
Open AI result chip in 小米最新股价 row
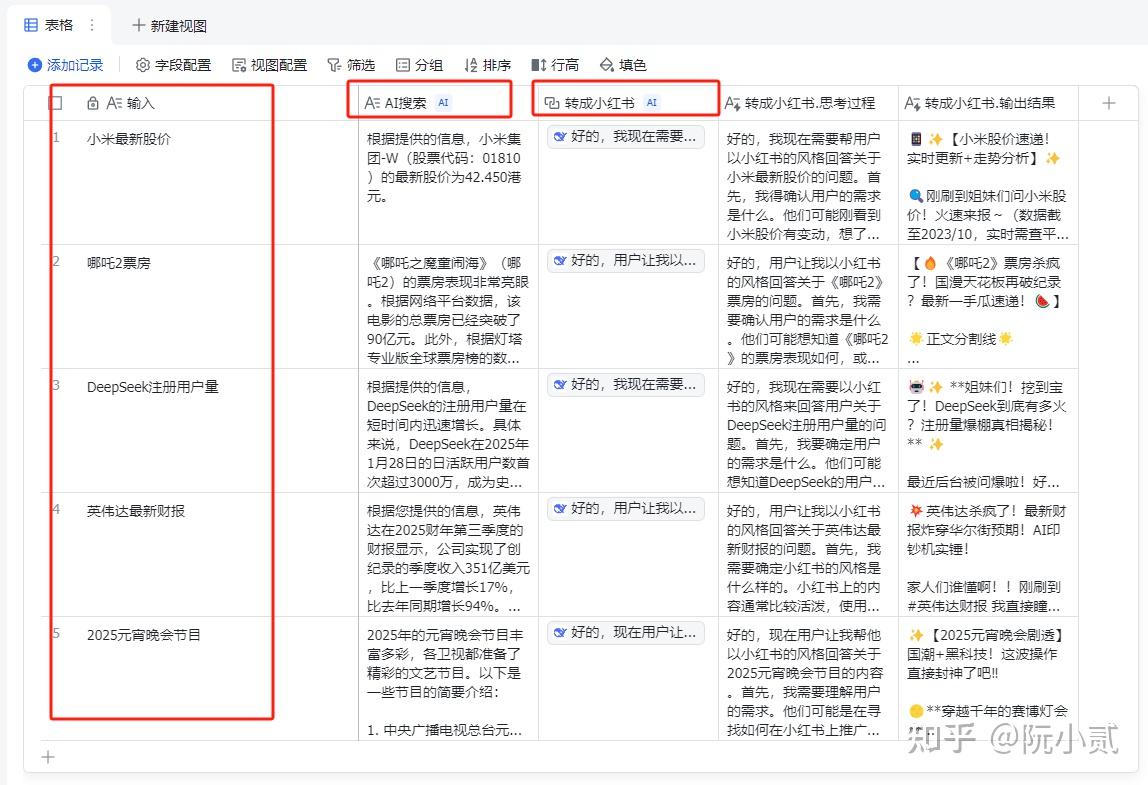(626, 137)
